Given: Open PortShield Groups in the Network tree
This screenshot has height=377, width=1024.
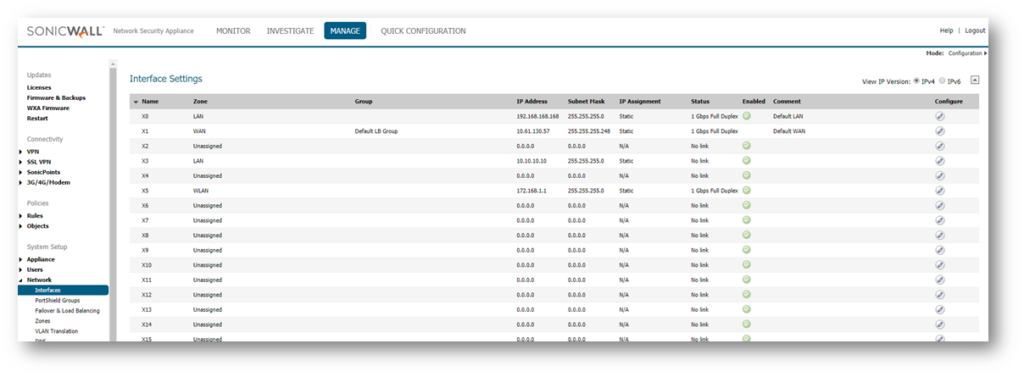Looking at the screenshot, I should 57,301.
